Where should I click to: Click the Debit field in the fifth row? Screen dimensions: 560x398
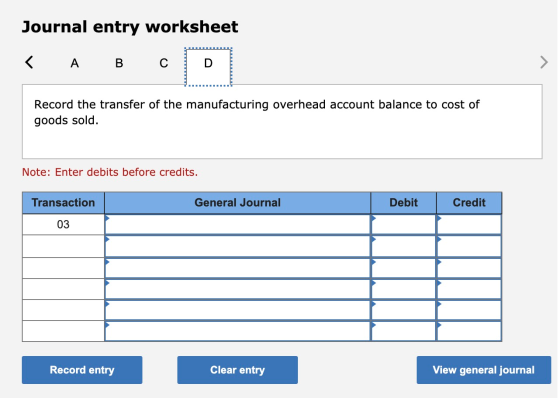404,310
